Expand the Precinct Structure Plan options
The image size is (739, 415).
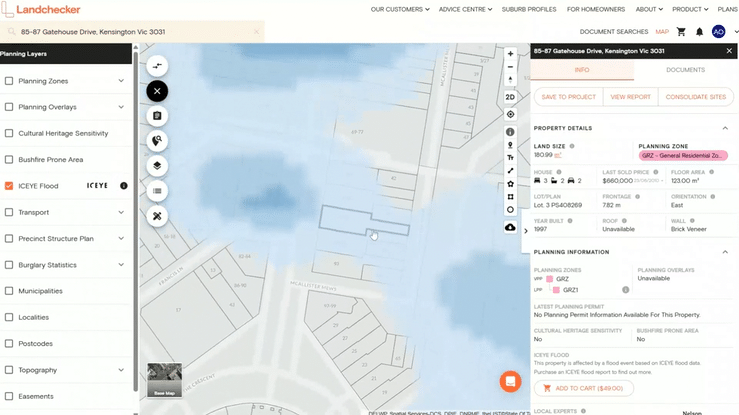click(x=121, y=238)
